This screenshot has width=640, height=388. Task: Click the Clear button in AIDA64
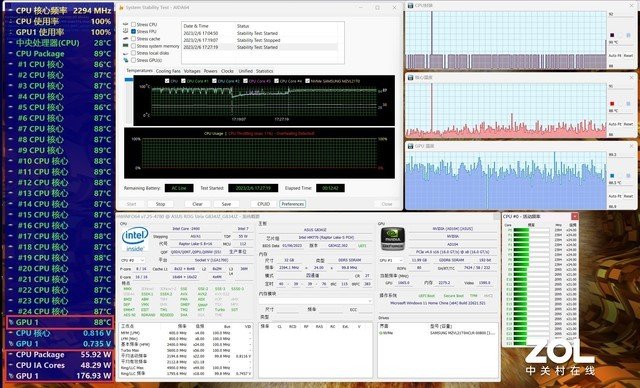tap(198, 204)
